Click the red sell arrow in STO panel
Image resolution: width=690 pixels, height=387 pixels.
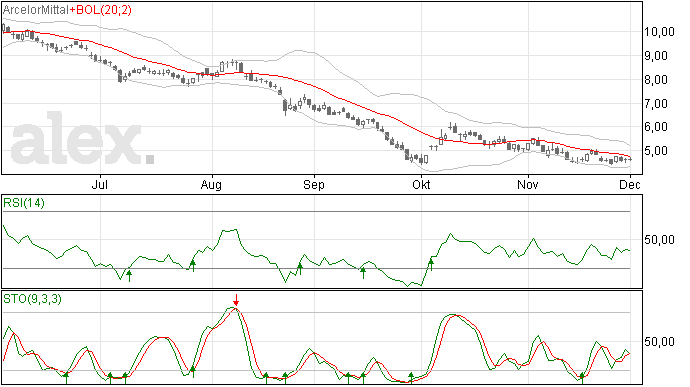coord(236,300)
